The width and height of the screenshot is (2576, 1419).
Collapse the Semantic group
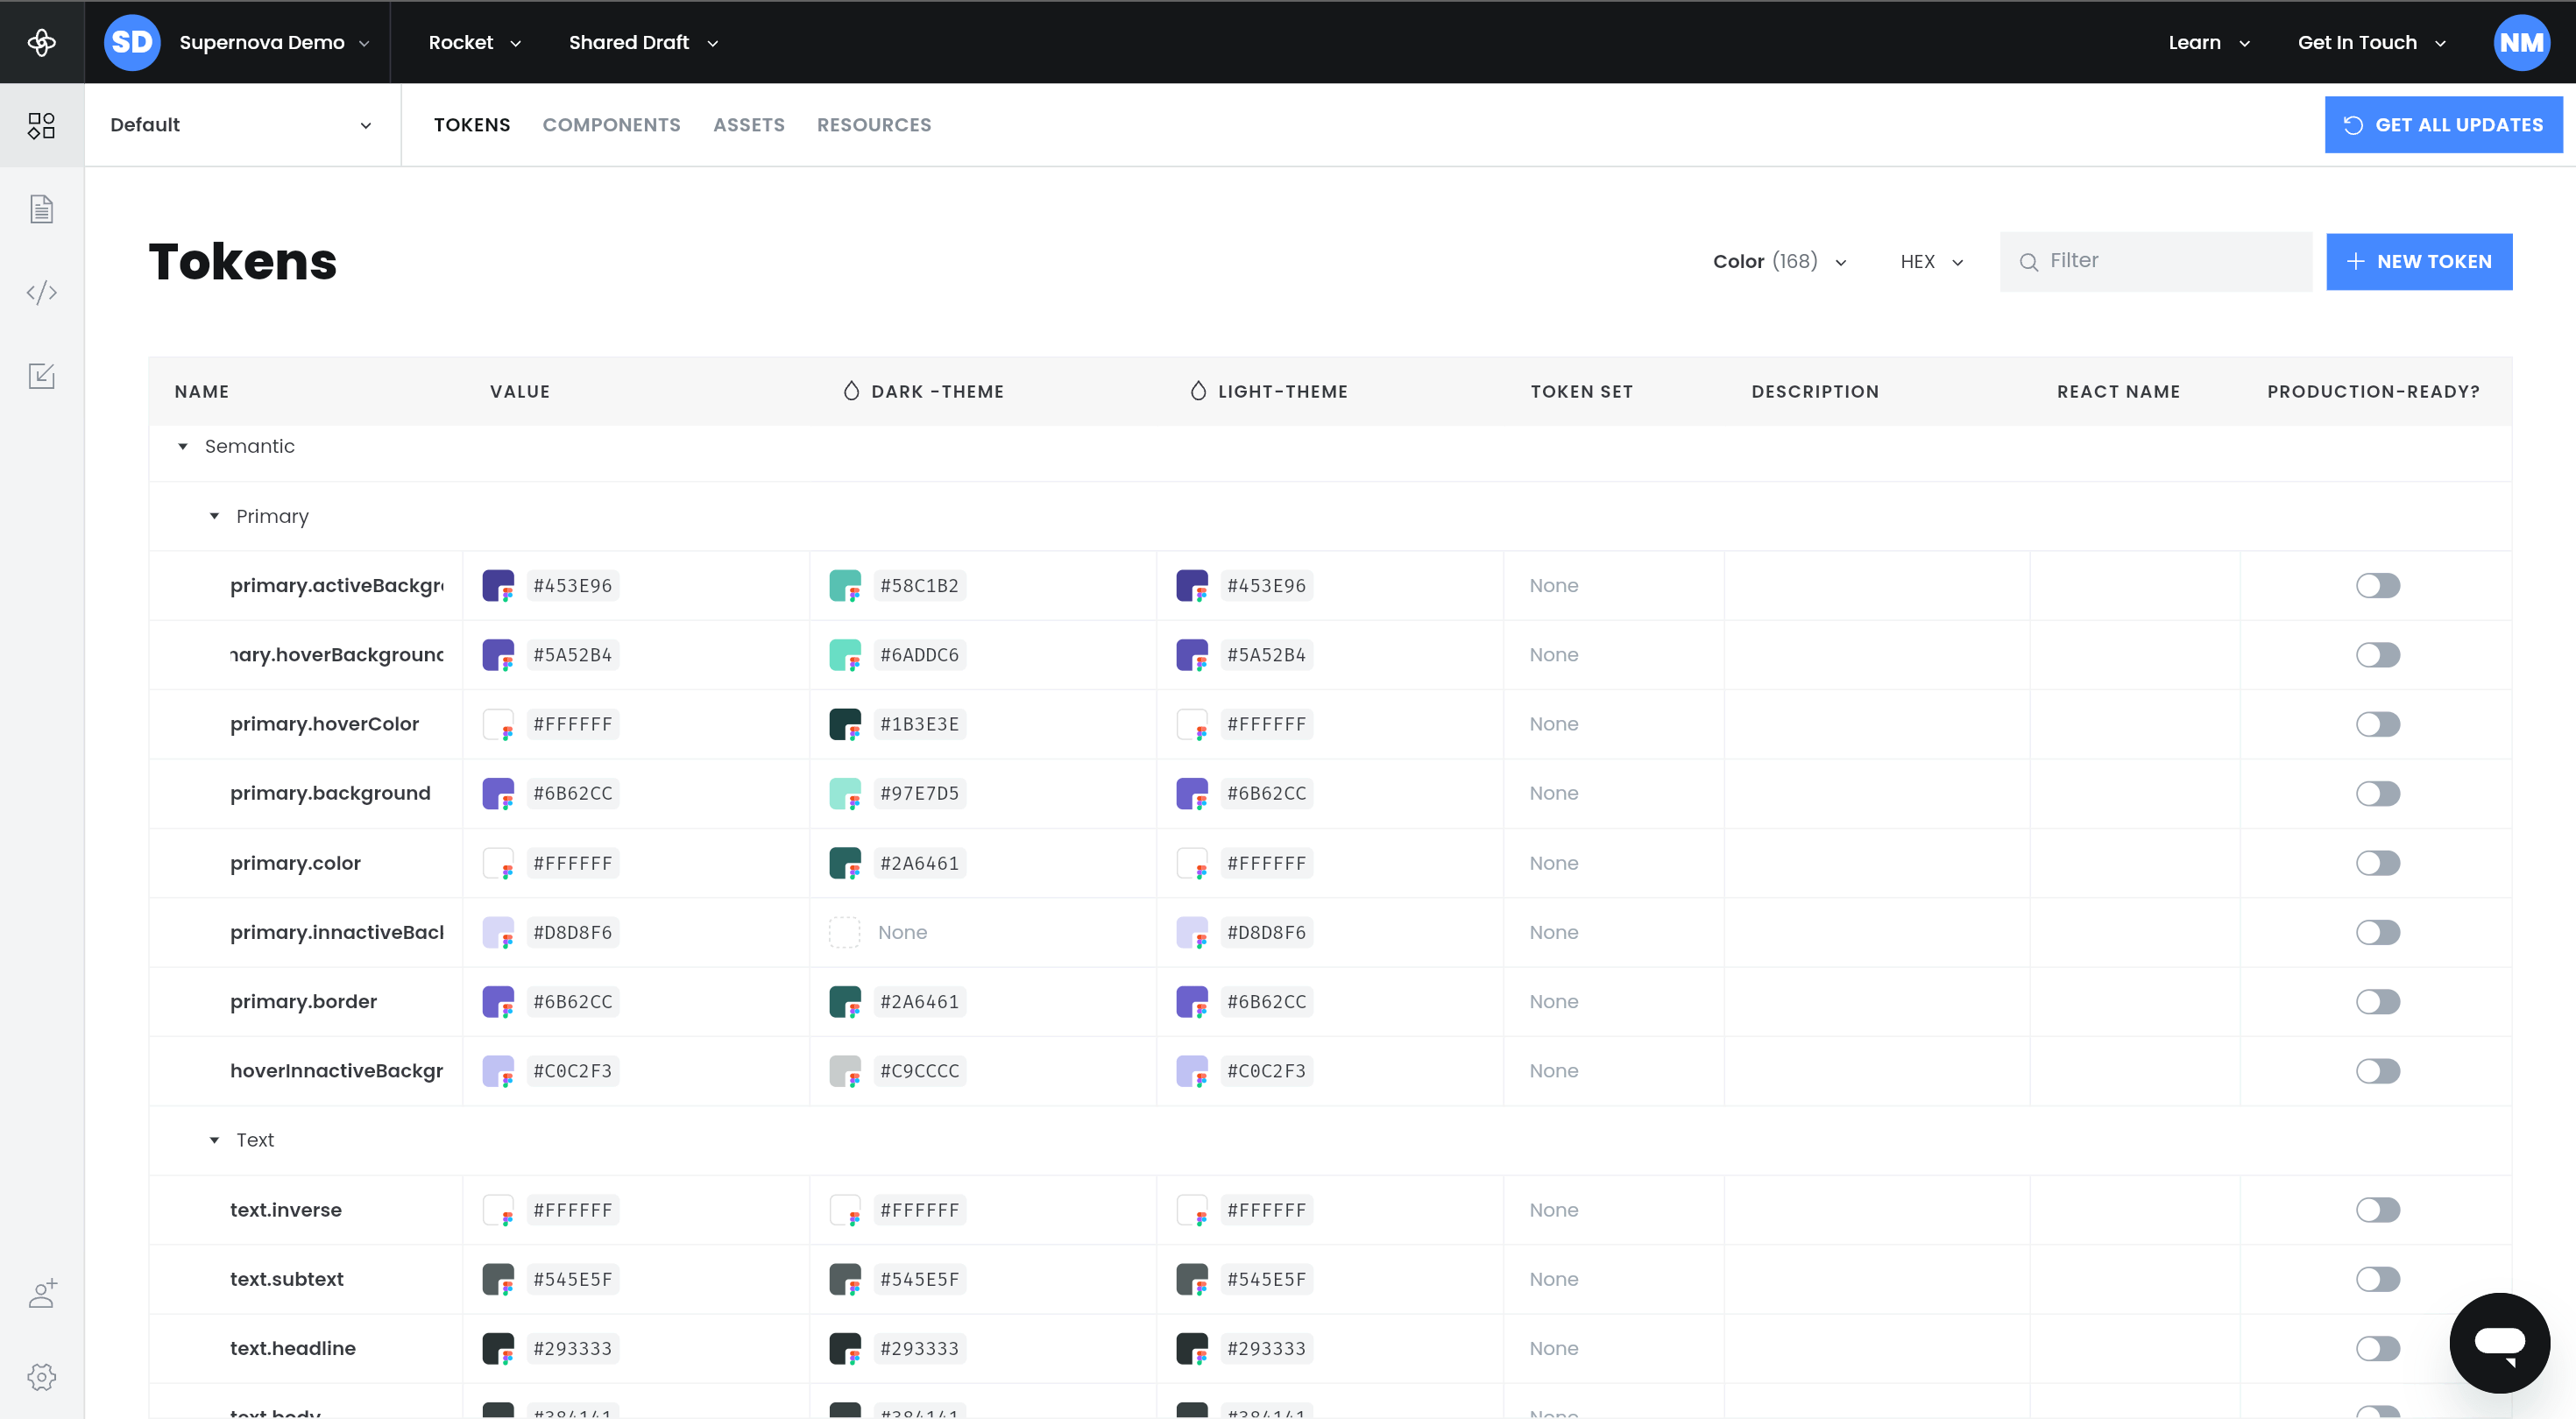[183, 446]
